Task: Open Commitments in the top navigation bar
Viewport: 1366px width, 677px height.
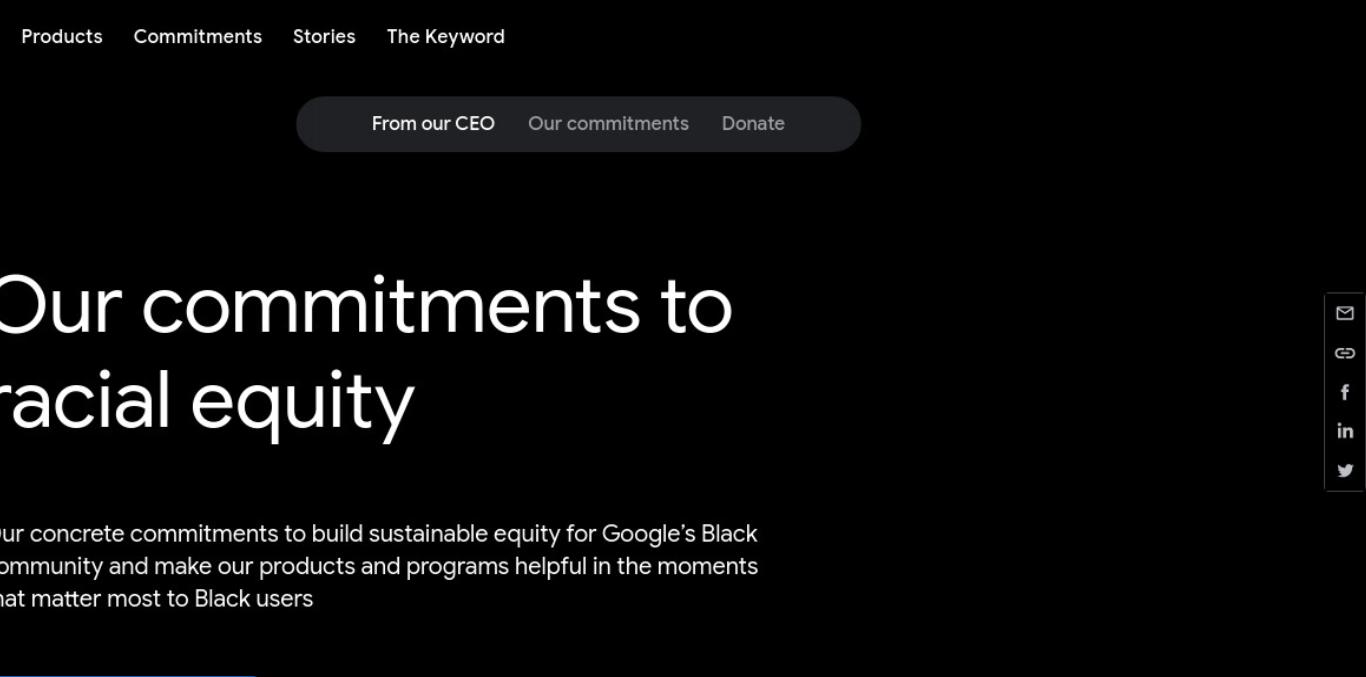Action: pos(198,36)
